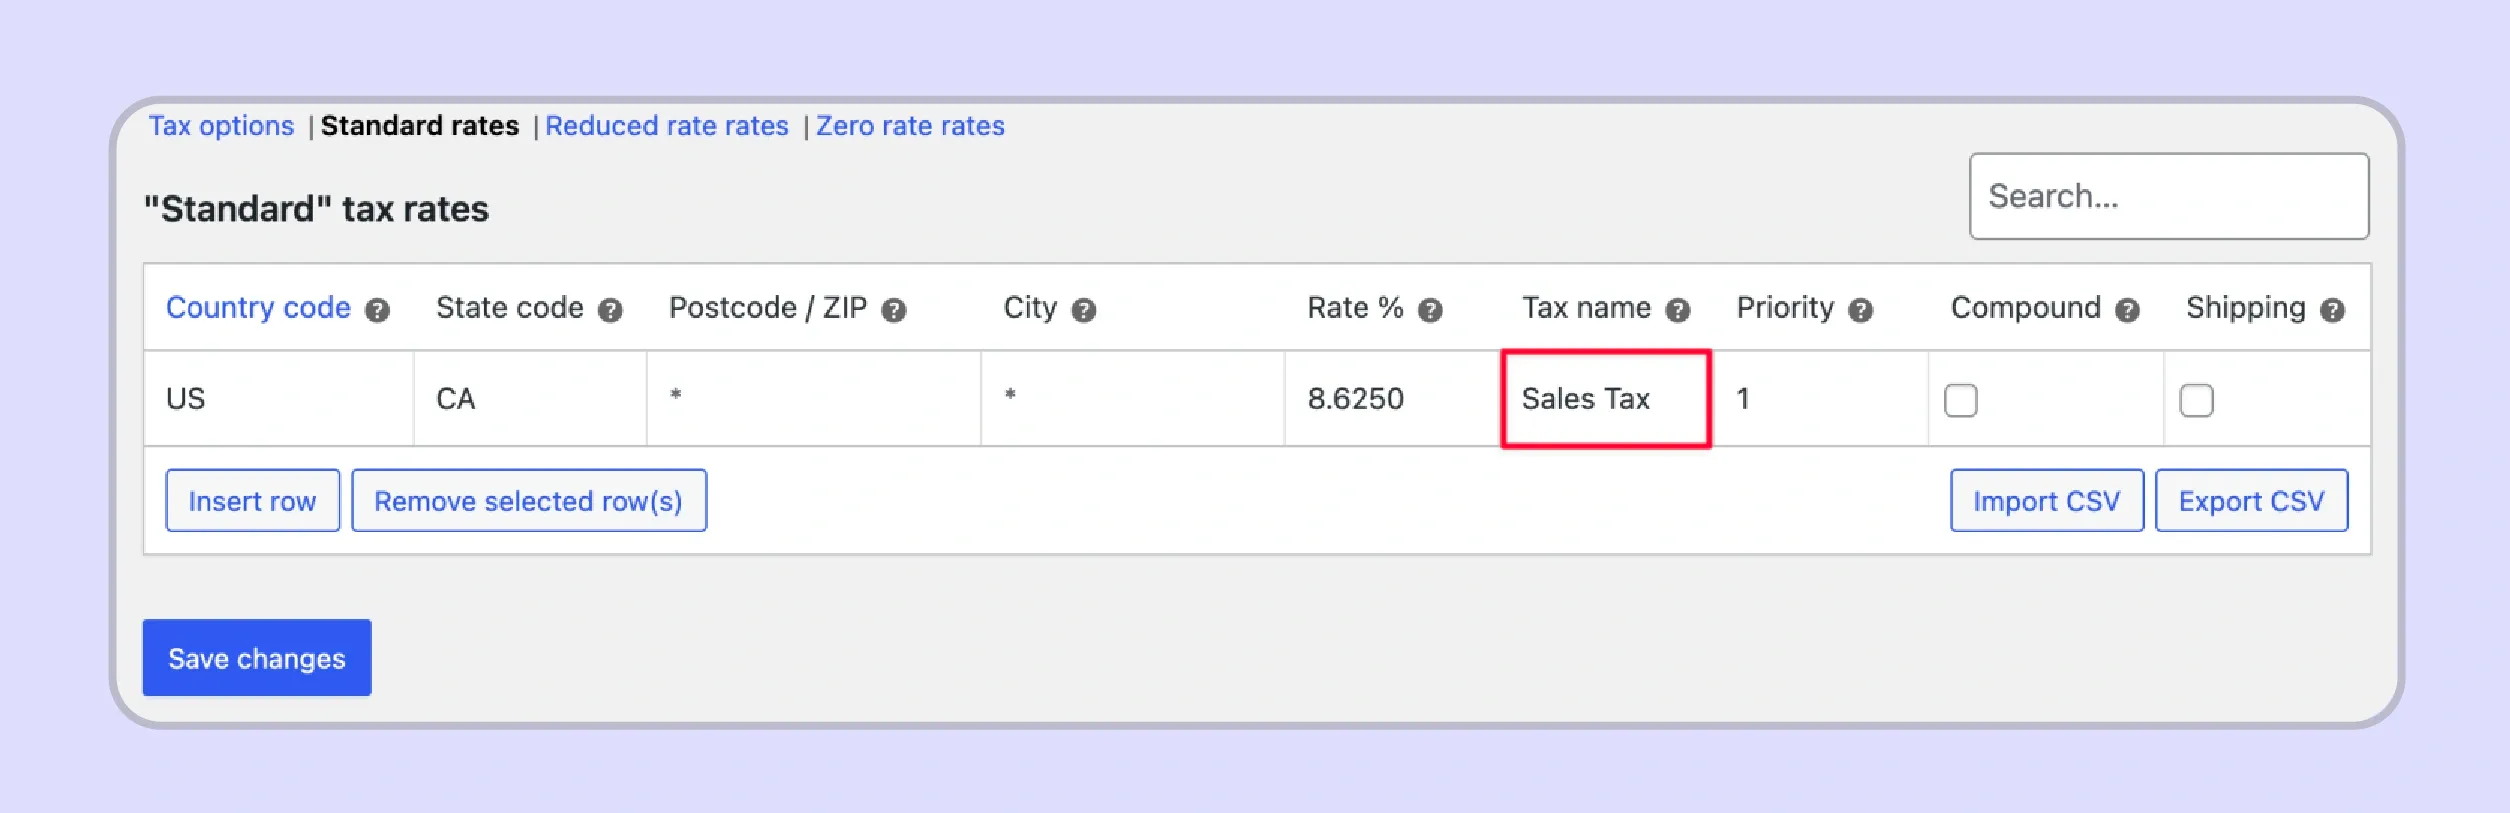2510x813 pixels.
Task: Click the Tax name column header
Action: (x=1586, y=308)
